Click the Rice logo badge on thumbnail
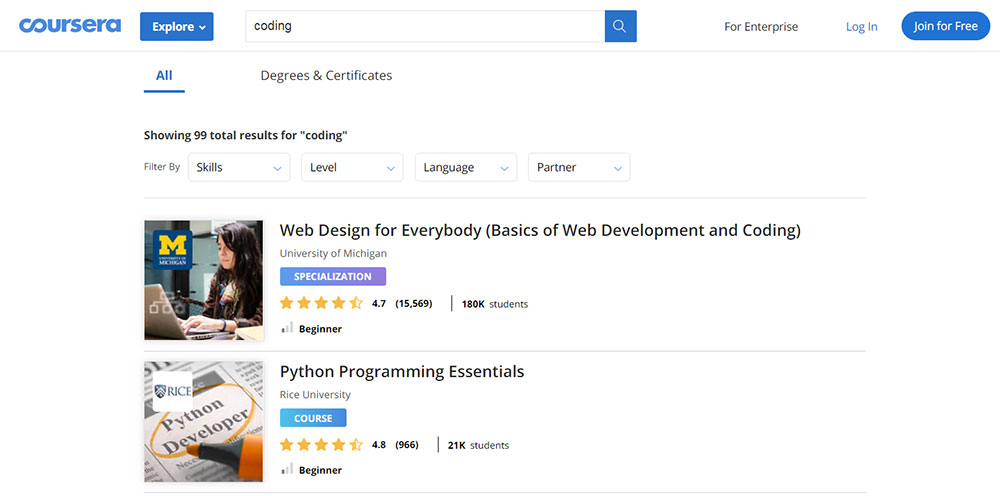The height and width of the screenshot is (496, 1000). (x=172, y=391)
